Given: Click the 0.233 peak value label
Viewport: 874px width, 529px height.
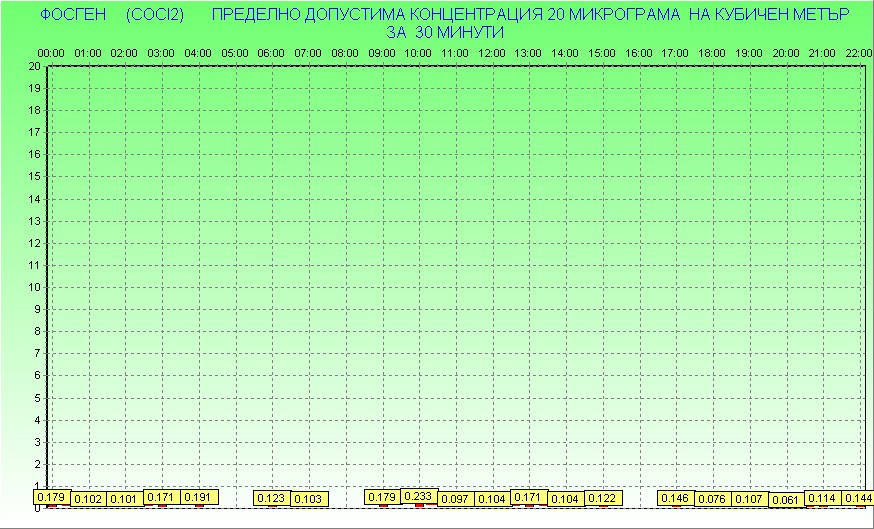Looking at the screenshot, I should (x=418, y=495).
